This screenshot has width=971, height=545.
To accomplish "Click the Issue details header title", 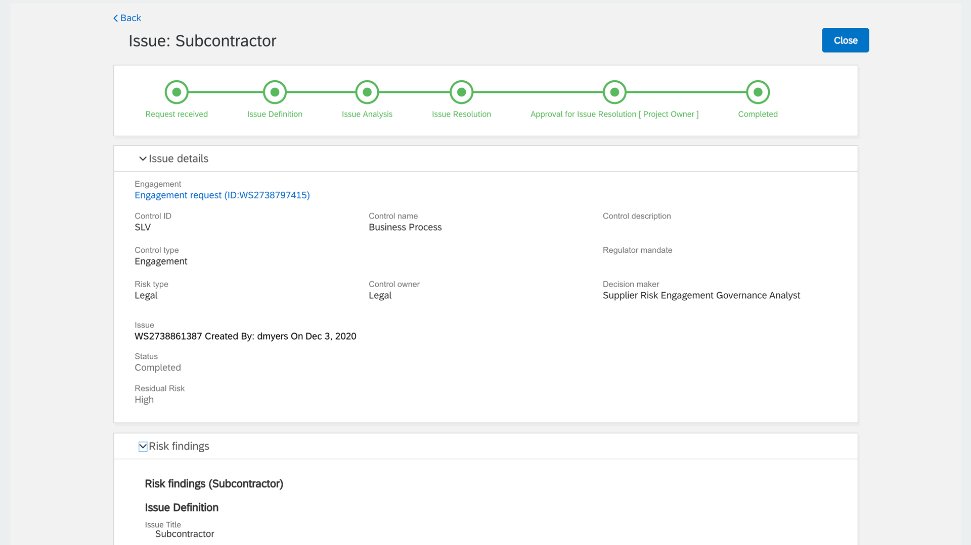I will click(x=178, y=159).
